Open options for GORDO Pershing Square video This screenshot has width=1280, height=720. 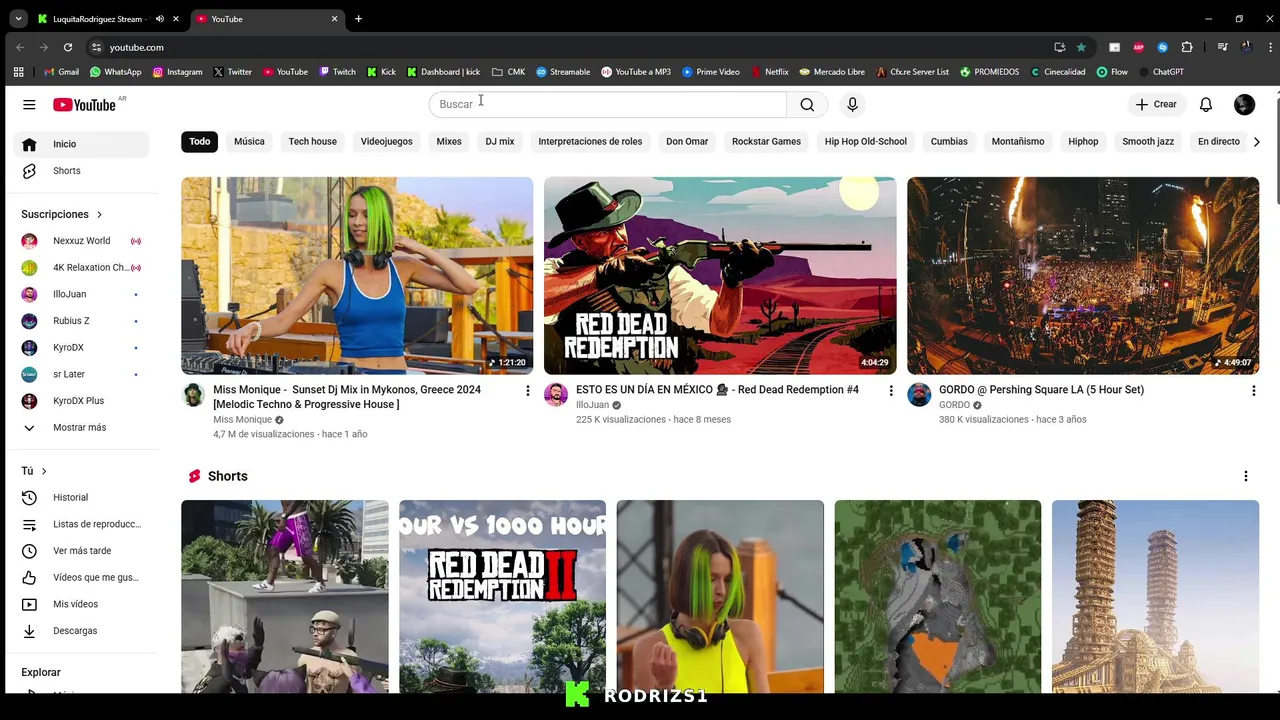(x=1253, y=391)
